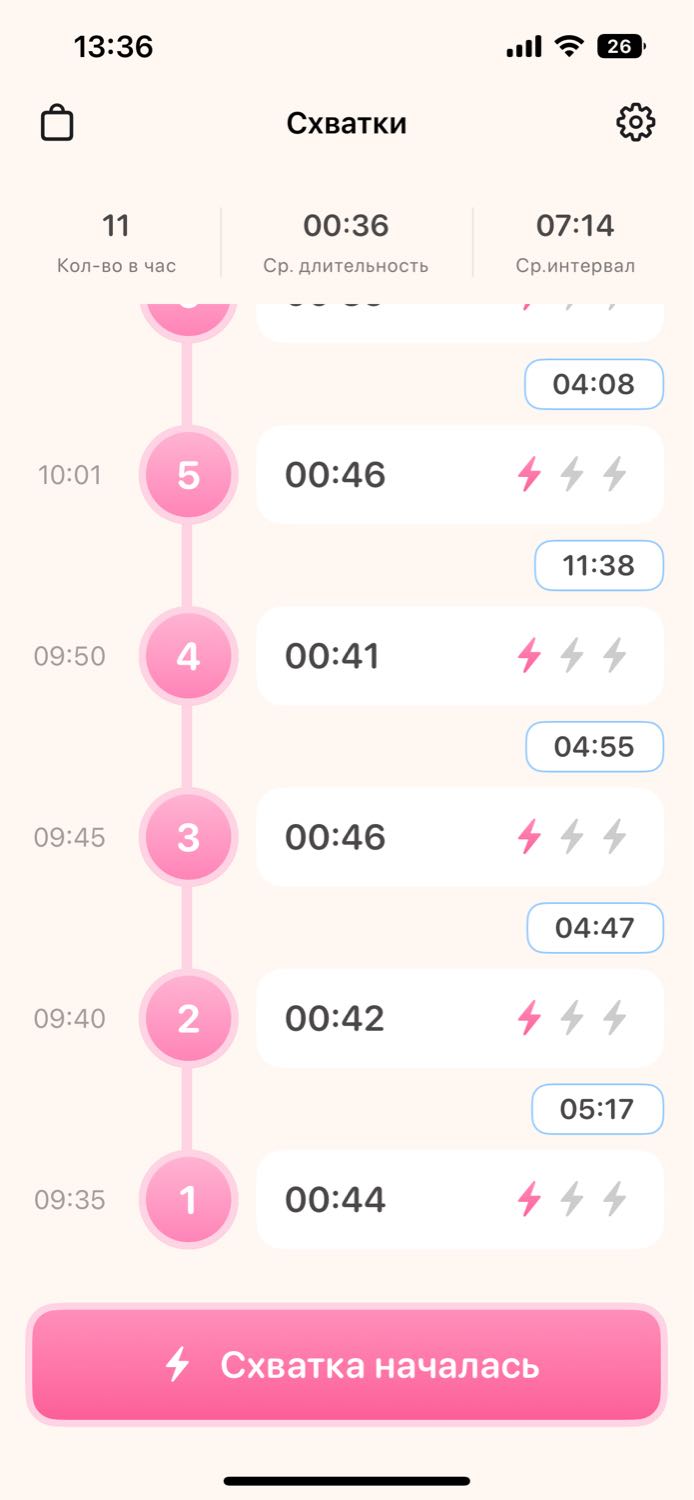The width and height of the screenshot is (694, 1500).
Task: Tap the Схватка началась button
Action: point(347,1365)
